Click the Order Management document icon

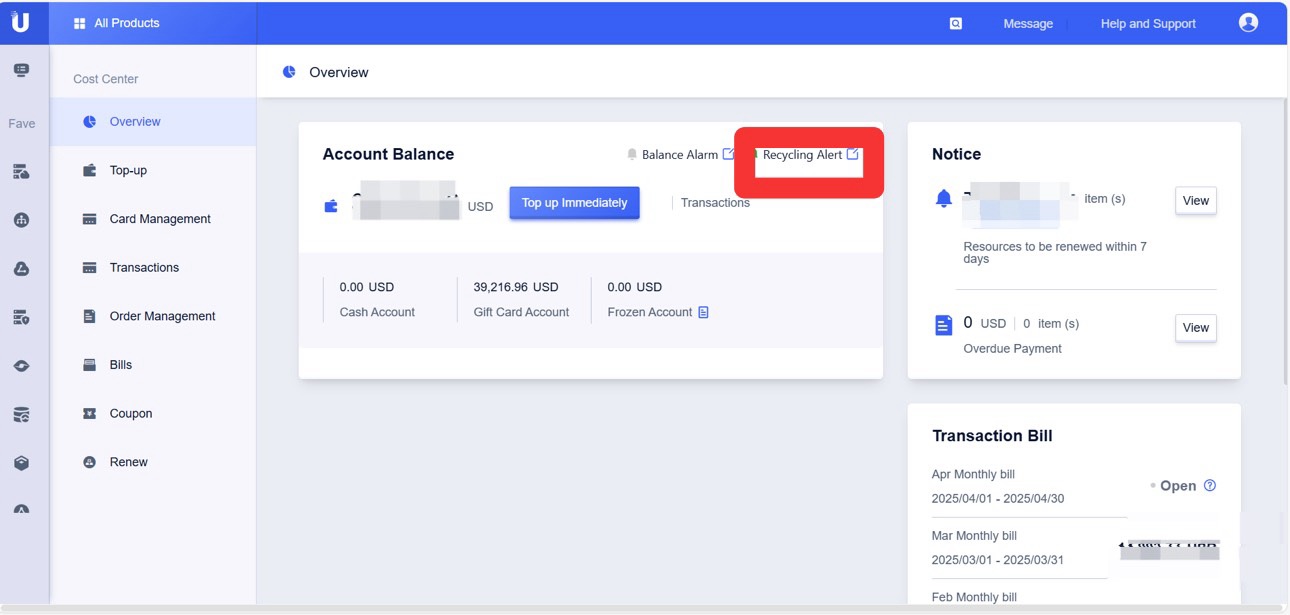point(89,316)
